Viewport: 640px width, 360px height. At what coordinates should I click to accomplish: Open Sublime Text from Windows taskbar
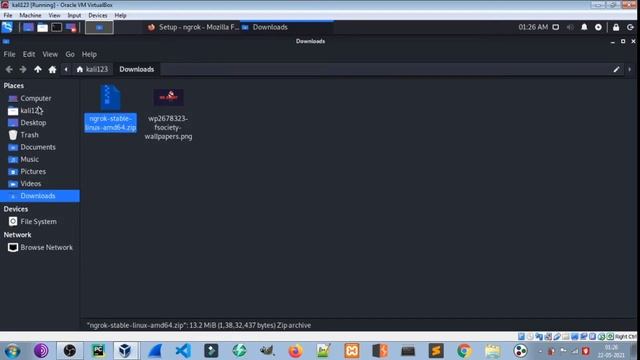point(436,351)
